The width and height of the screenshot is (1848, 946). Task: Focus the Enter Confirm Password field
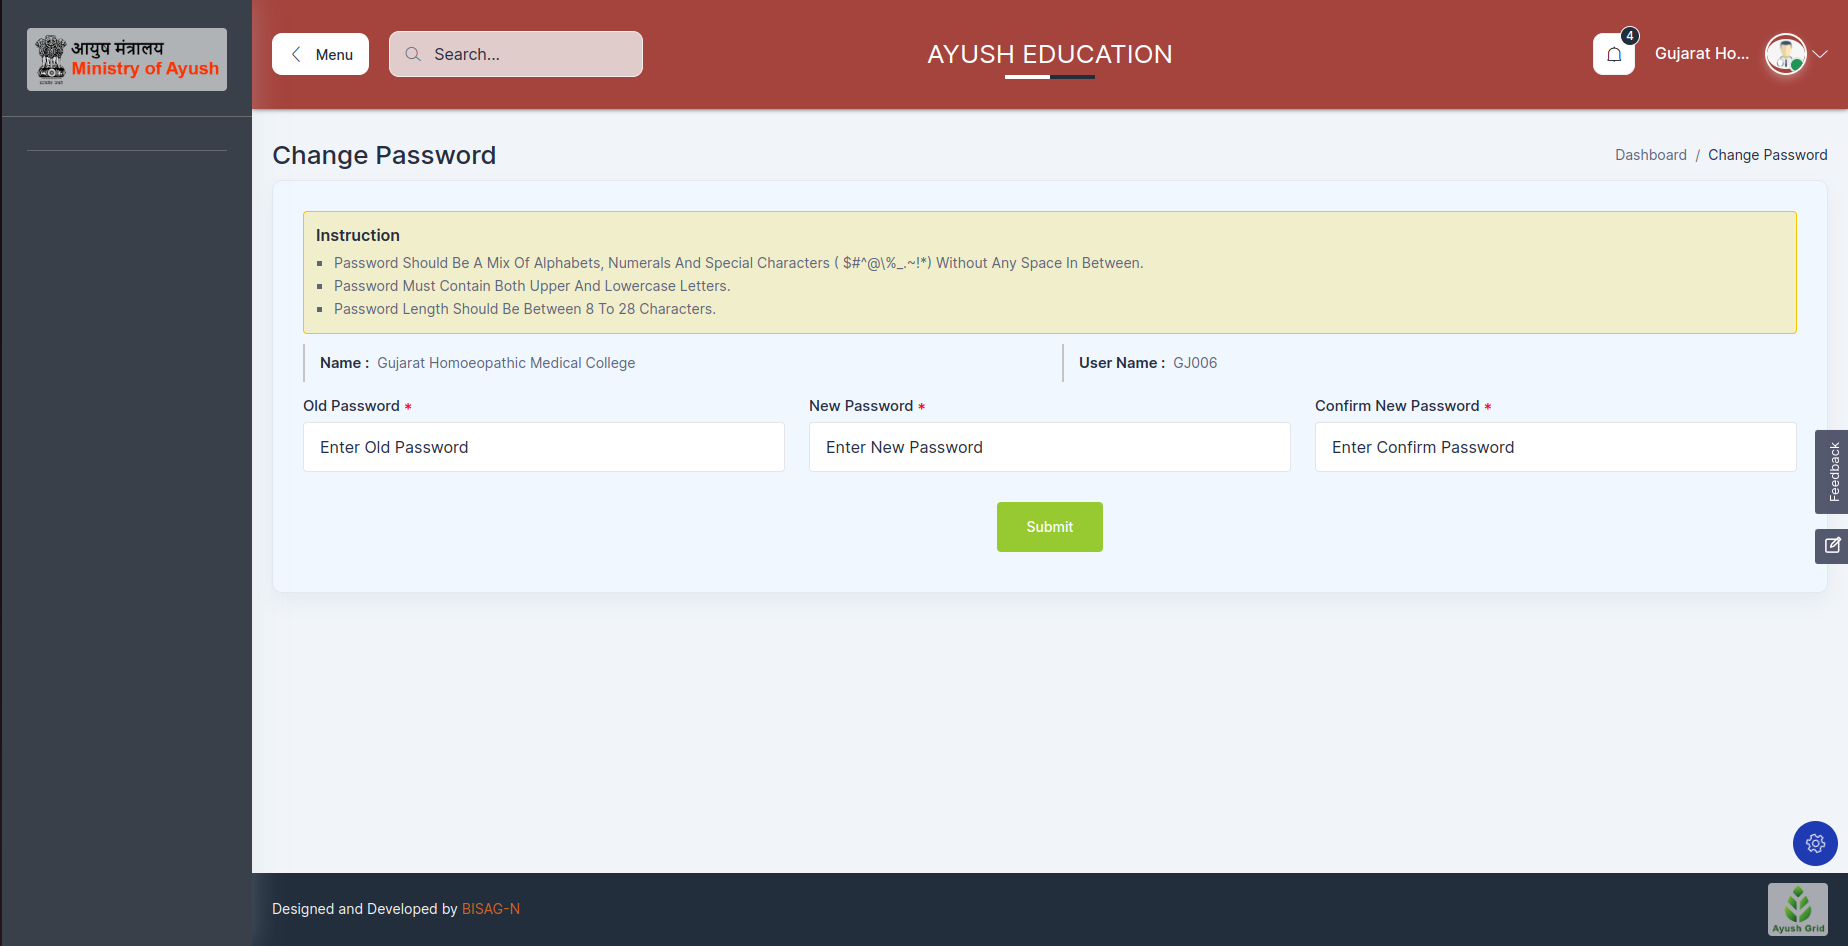click(1555, 447)
